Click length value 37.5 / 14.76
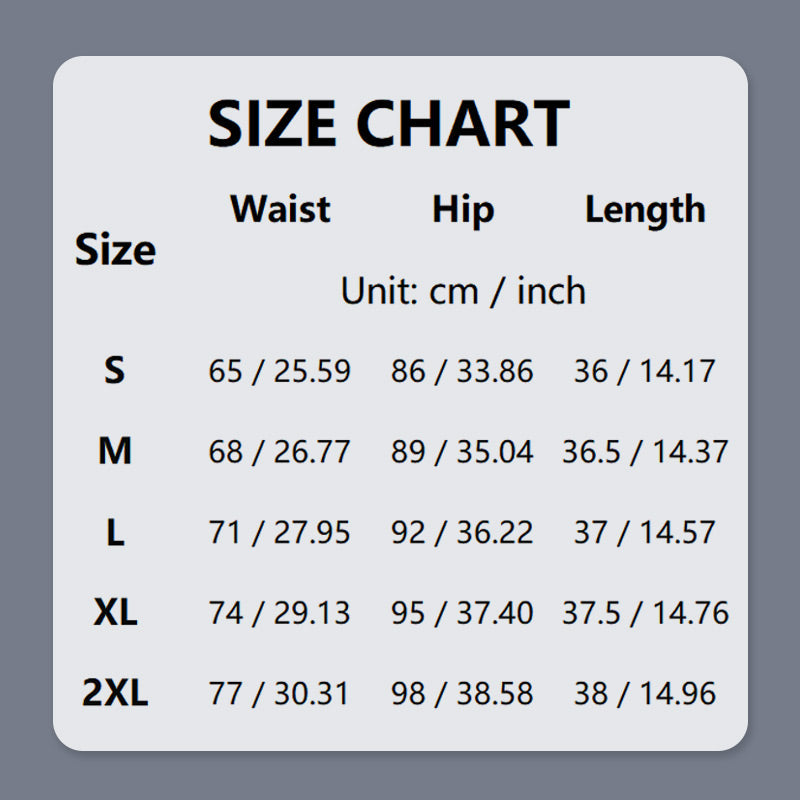 645,612
